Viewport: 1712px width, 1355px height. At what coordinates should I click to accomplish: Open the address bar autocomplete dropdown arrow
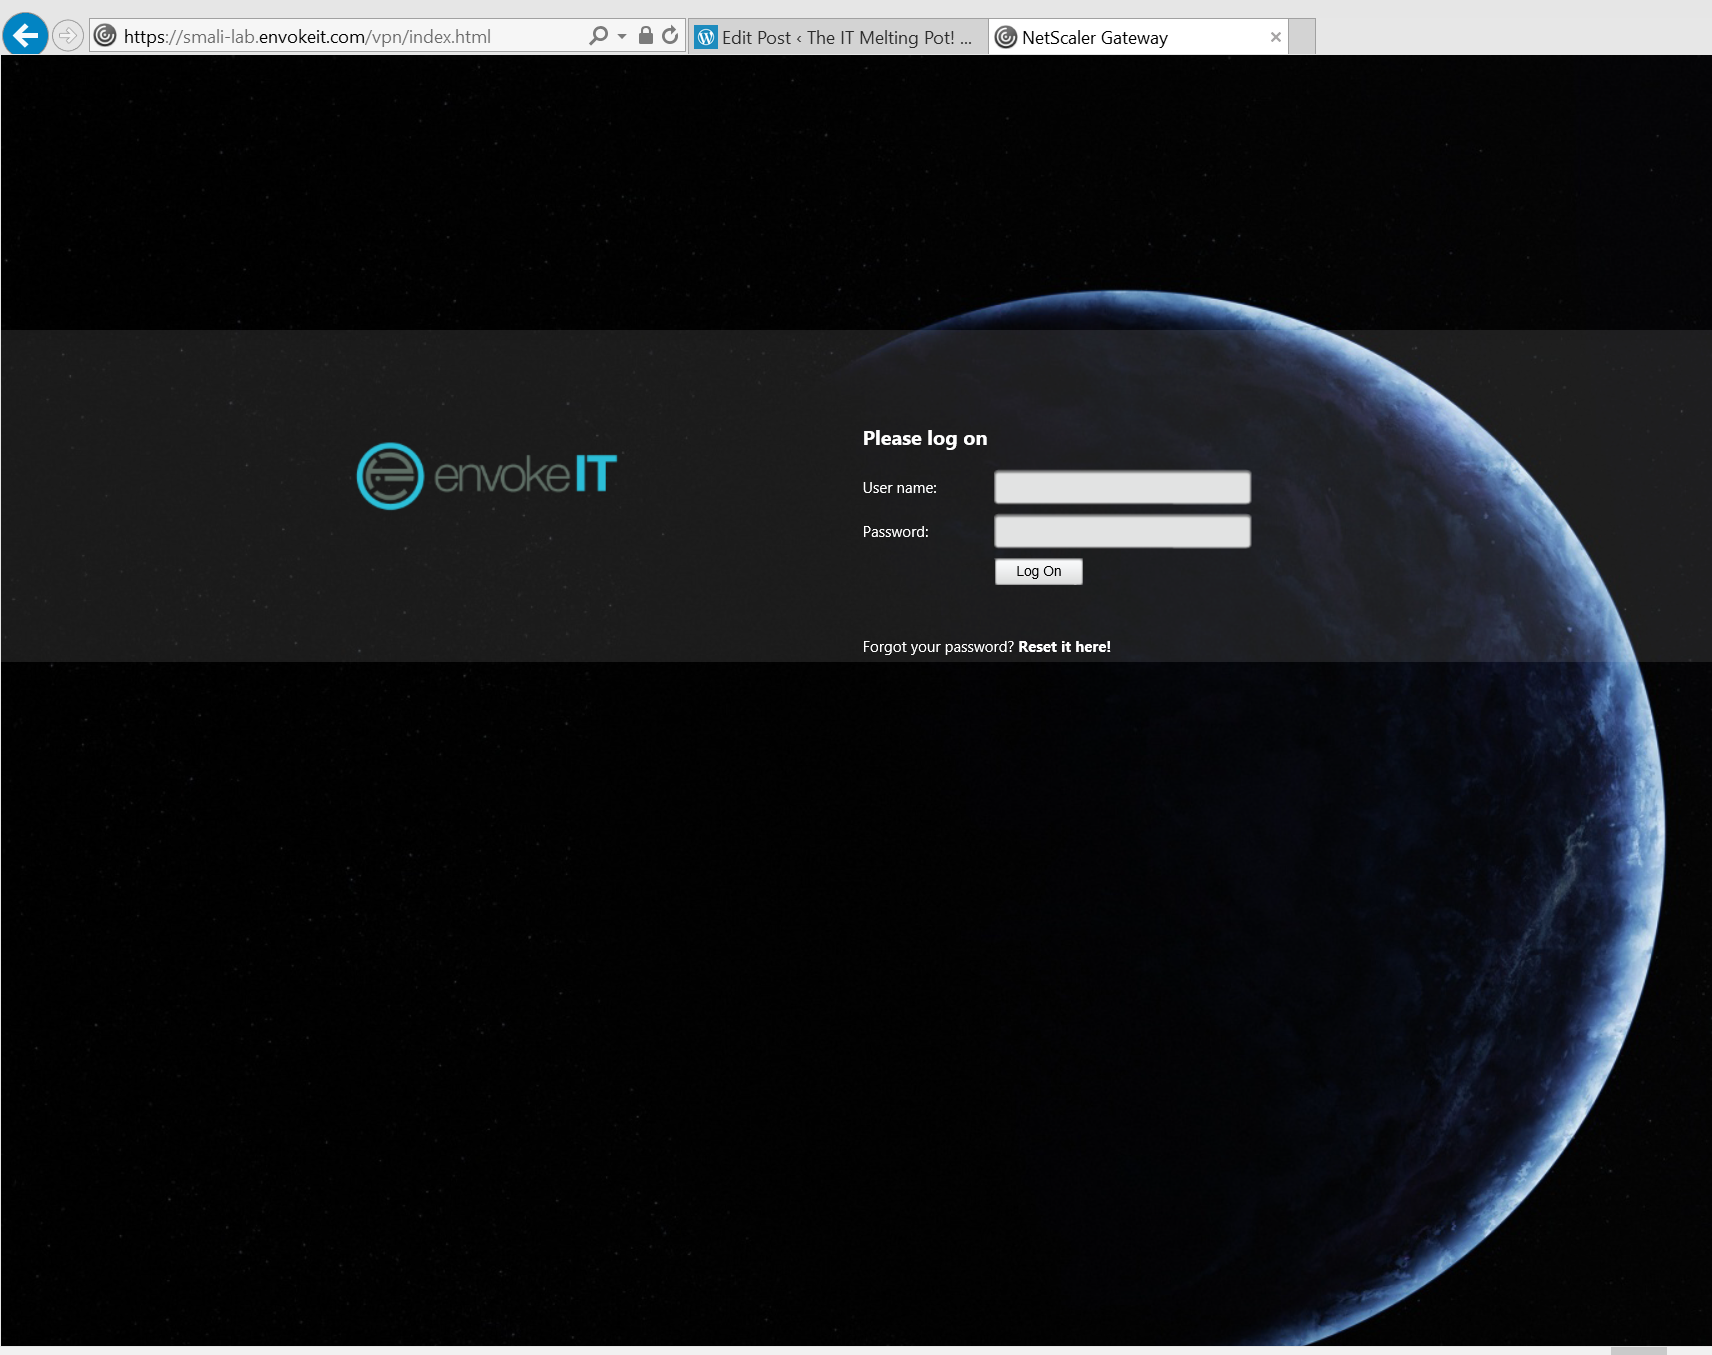(x=622, y=36)
